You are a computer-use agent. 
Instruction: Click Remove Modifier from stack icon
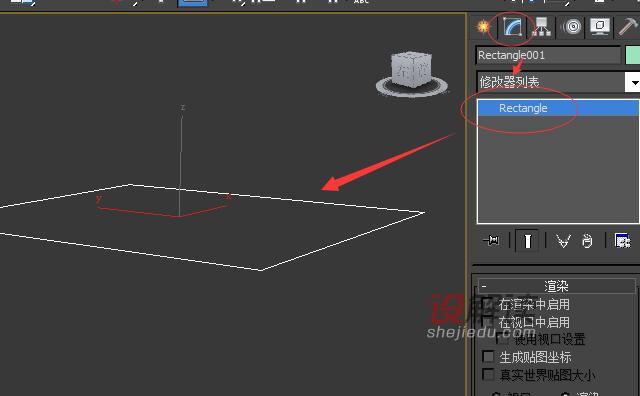point(587,241)
